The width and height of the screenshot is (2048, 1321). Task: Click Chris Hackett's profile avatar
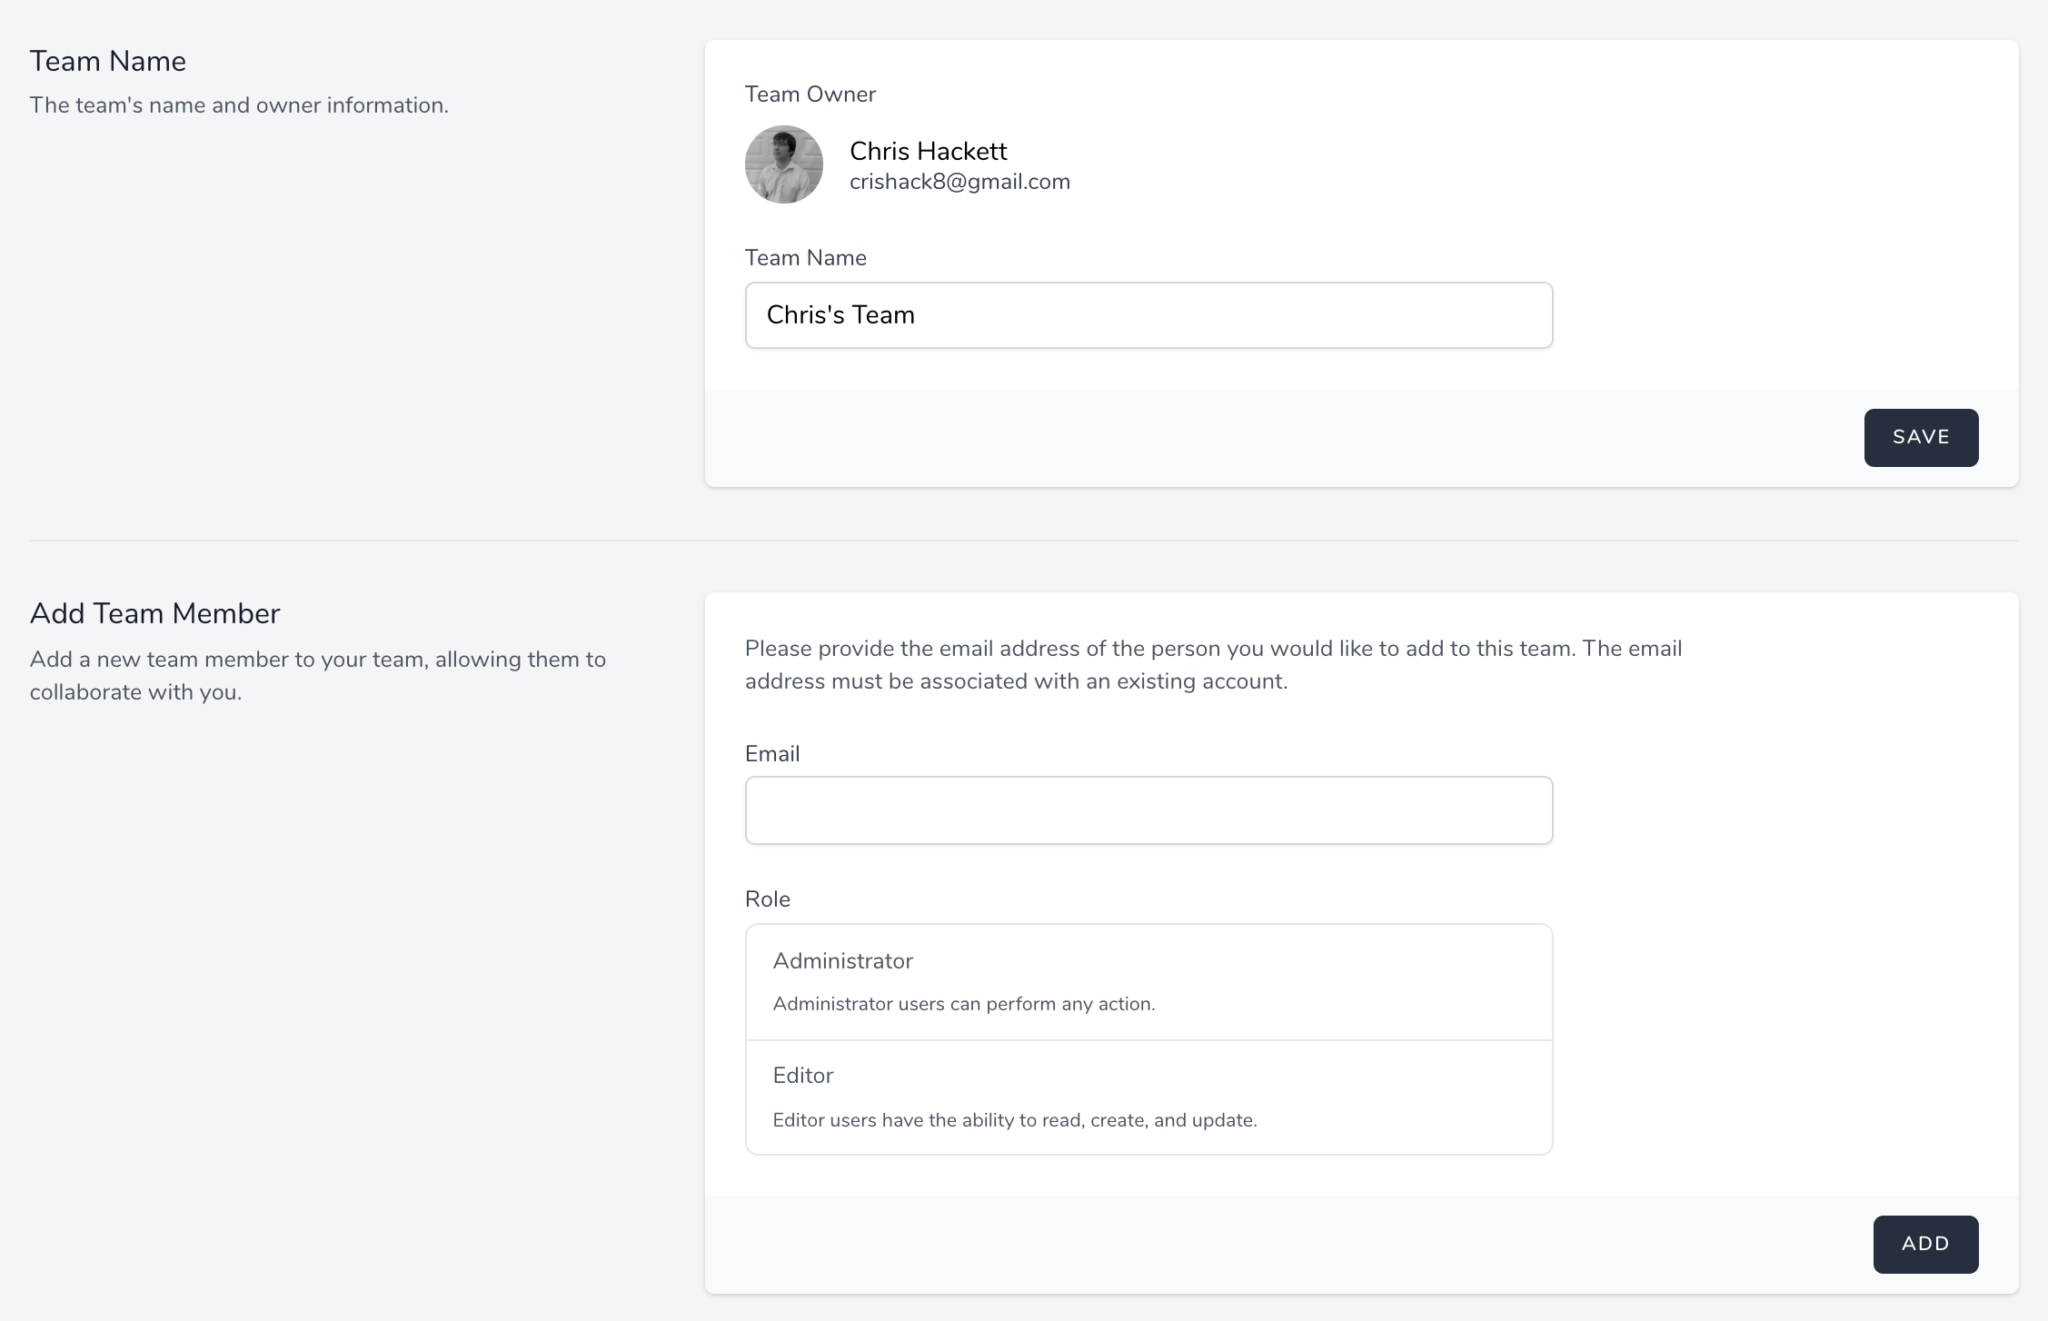784,165
